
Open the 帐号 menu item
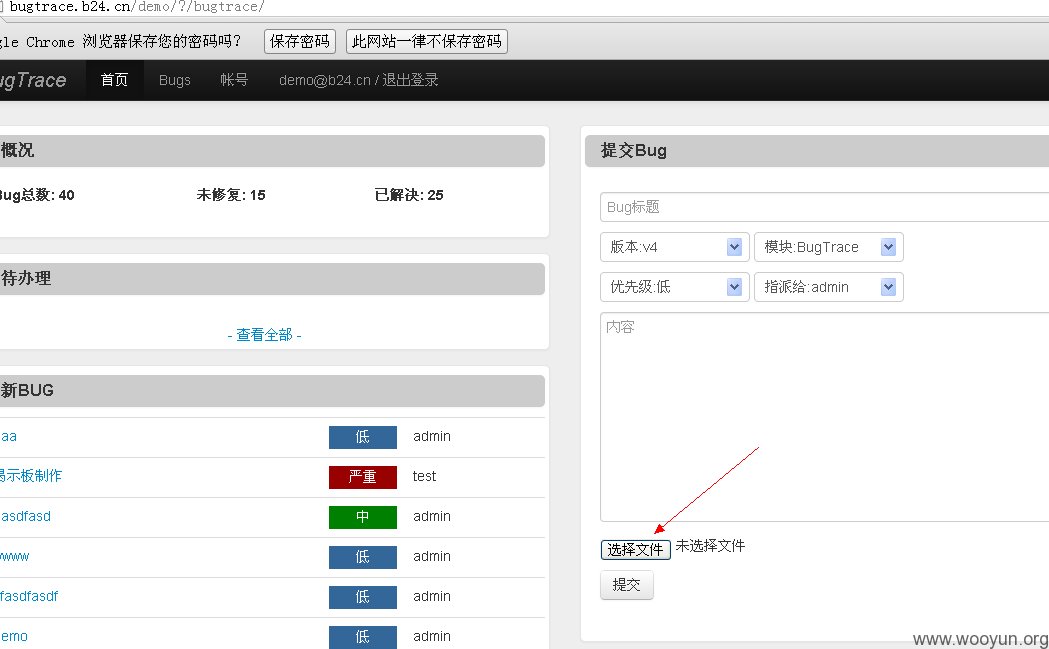(234, 80)
